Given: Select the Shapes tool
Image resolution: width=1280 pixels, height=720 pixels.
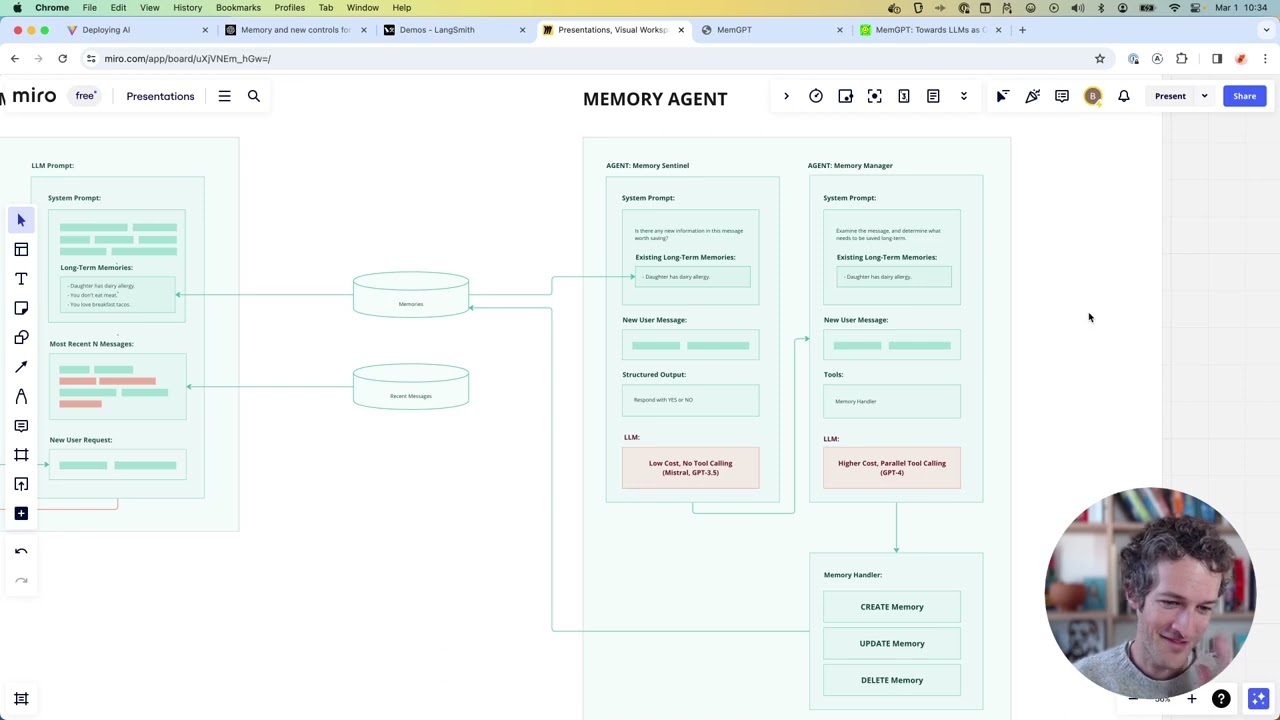Looking at the screenshot, I should 21,337.
